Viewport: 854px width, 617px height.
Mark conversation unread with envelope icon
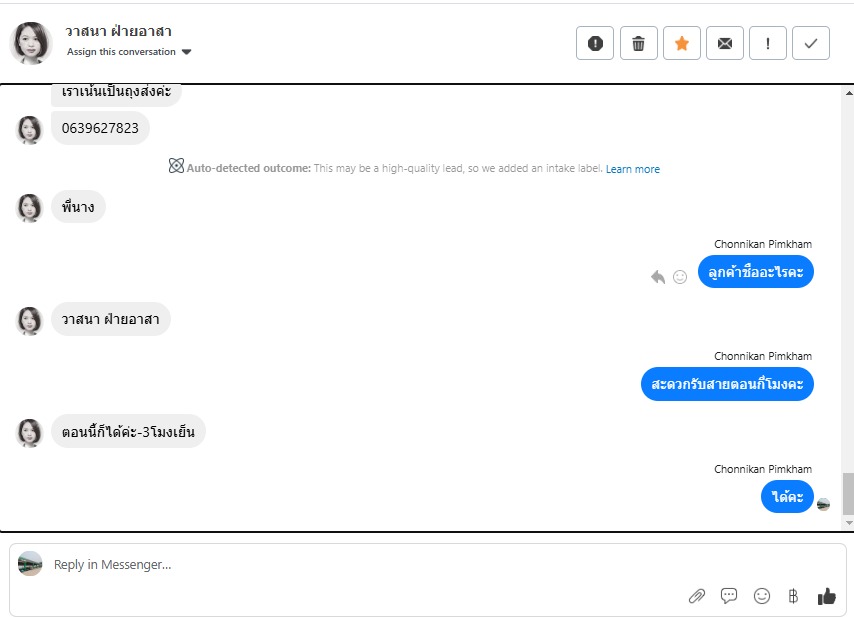(x=725, y=43)
